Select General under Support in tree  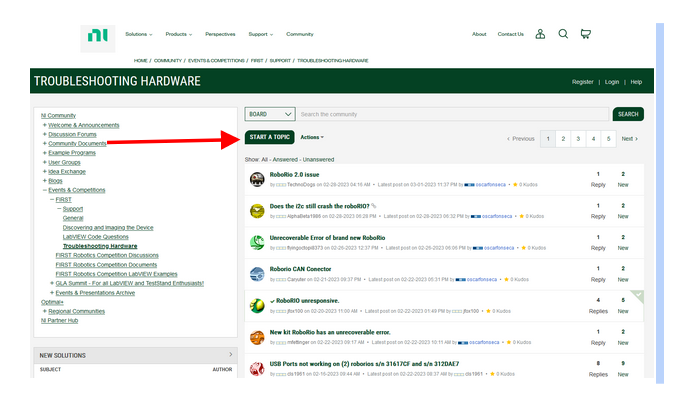(x=73, y=218)
